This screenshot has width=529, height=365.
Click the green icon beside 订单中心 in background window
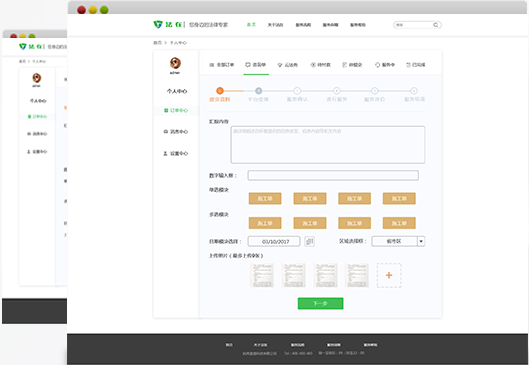[x=29, y=117]
